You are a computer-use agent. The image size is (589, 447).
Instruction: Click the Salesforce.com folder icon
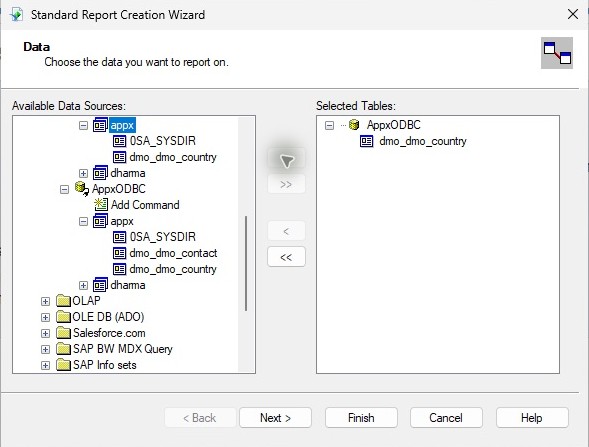(63, 333)
